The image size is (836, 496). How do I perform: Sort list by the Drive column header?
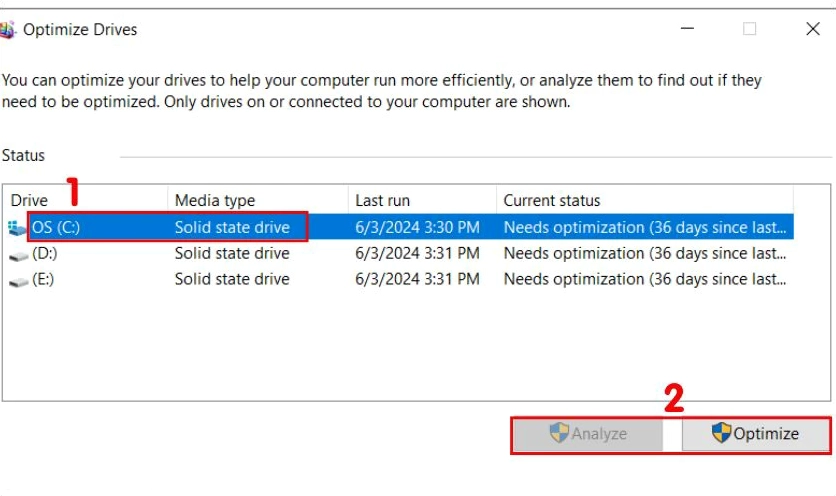tap(30, 200)
